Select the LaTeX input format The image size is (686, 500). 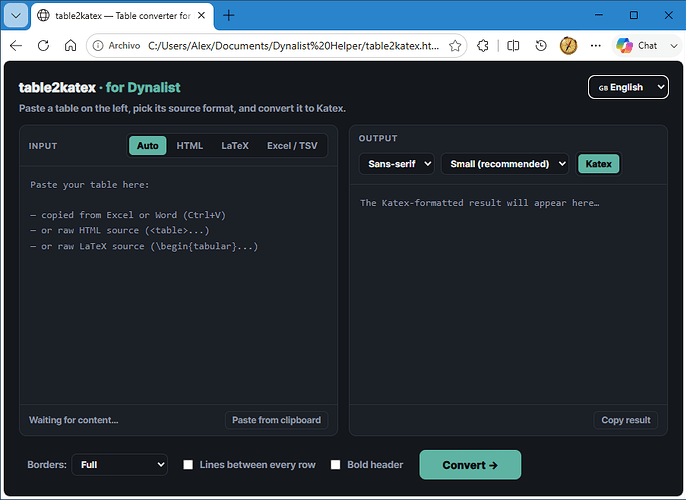pos(235,146)
